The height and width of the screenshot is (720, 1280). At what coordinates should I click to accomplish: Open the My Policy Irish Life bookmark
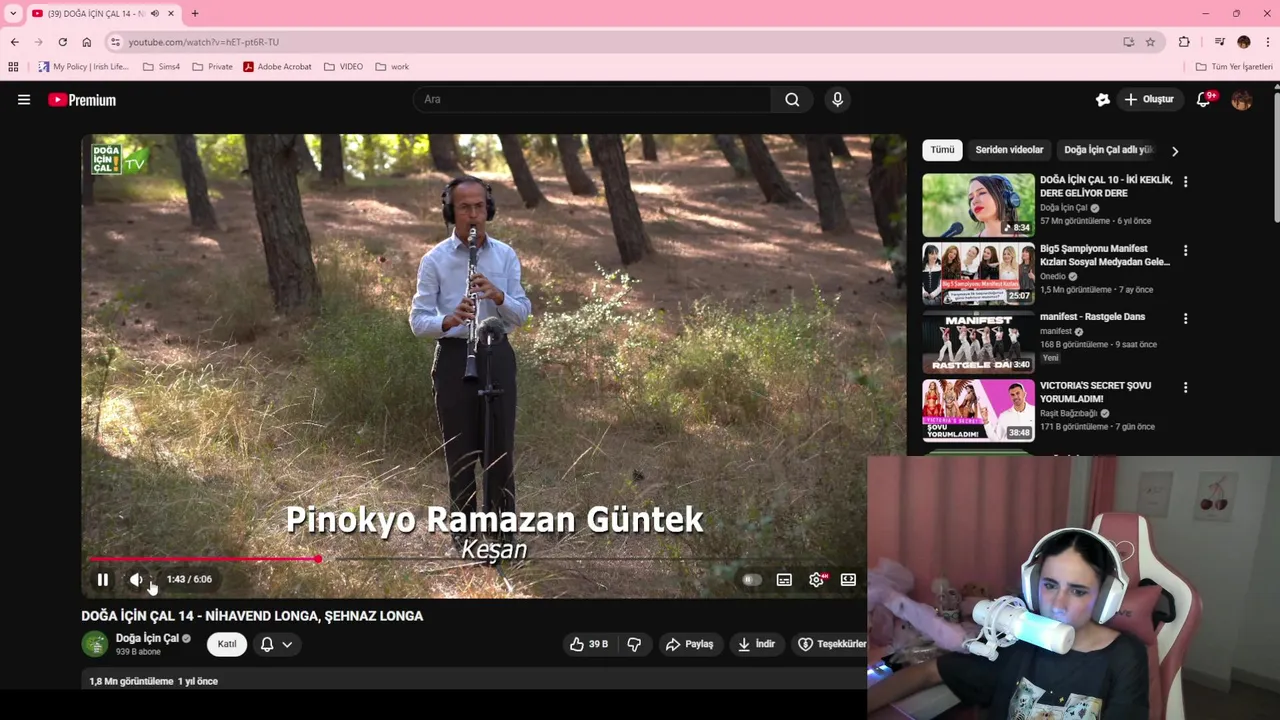coord(84,67)
